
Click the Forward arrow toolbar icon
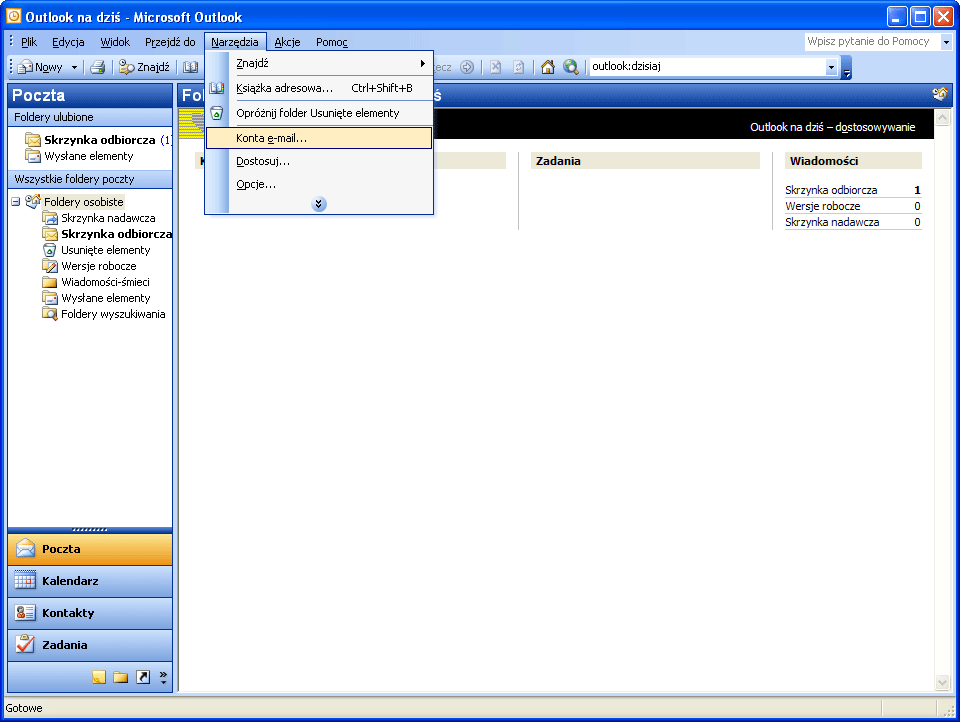coord(467,67)
